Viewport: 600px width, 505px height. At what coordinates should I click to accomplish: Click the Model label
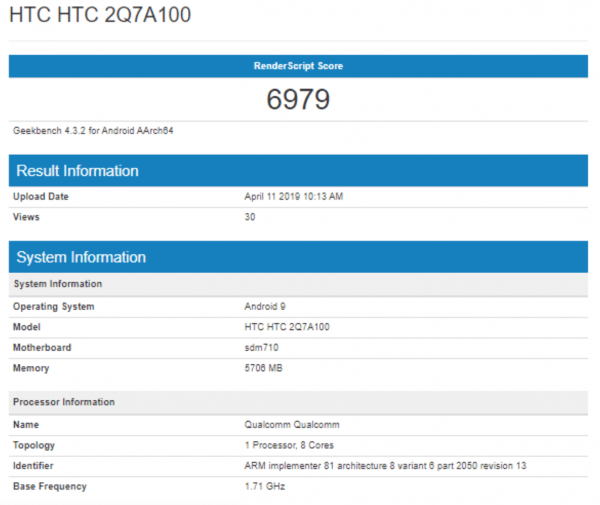point(27,327)
